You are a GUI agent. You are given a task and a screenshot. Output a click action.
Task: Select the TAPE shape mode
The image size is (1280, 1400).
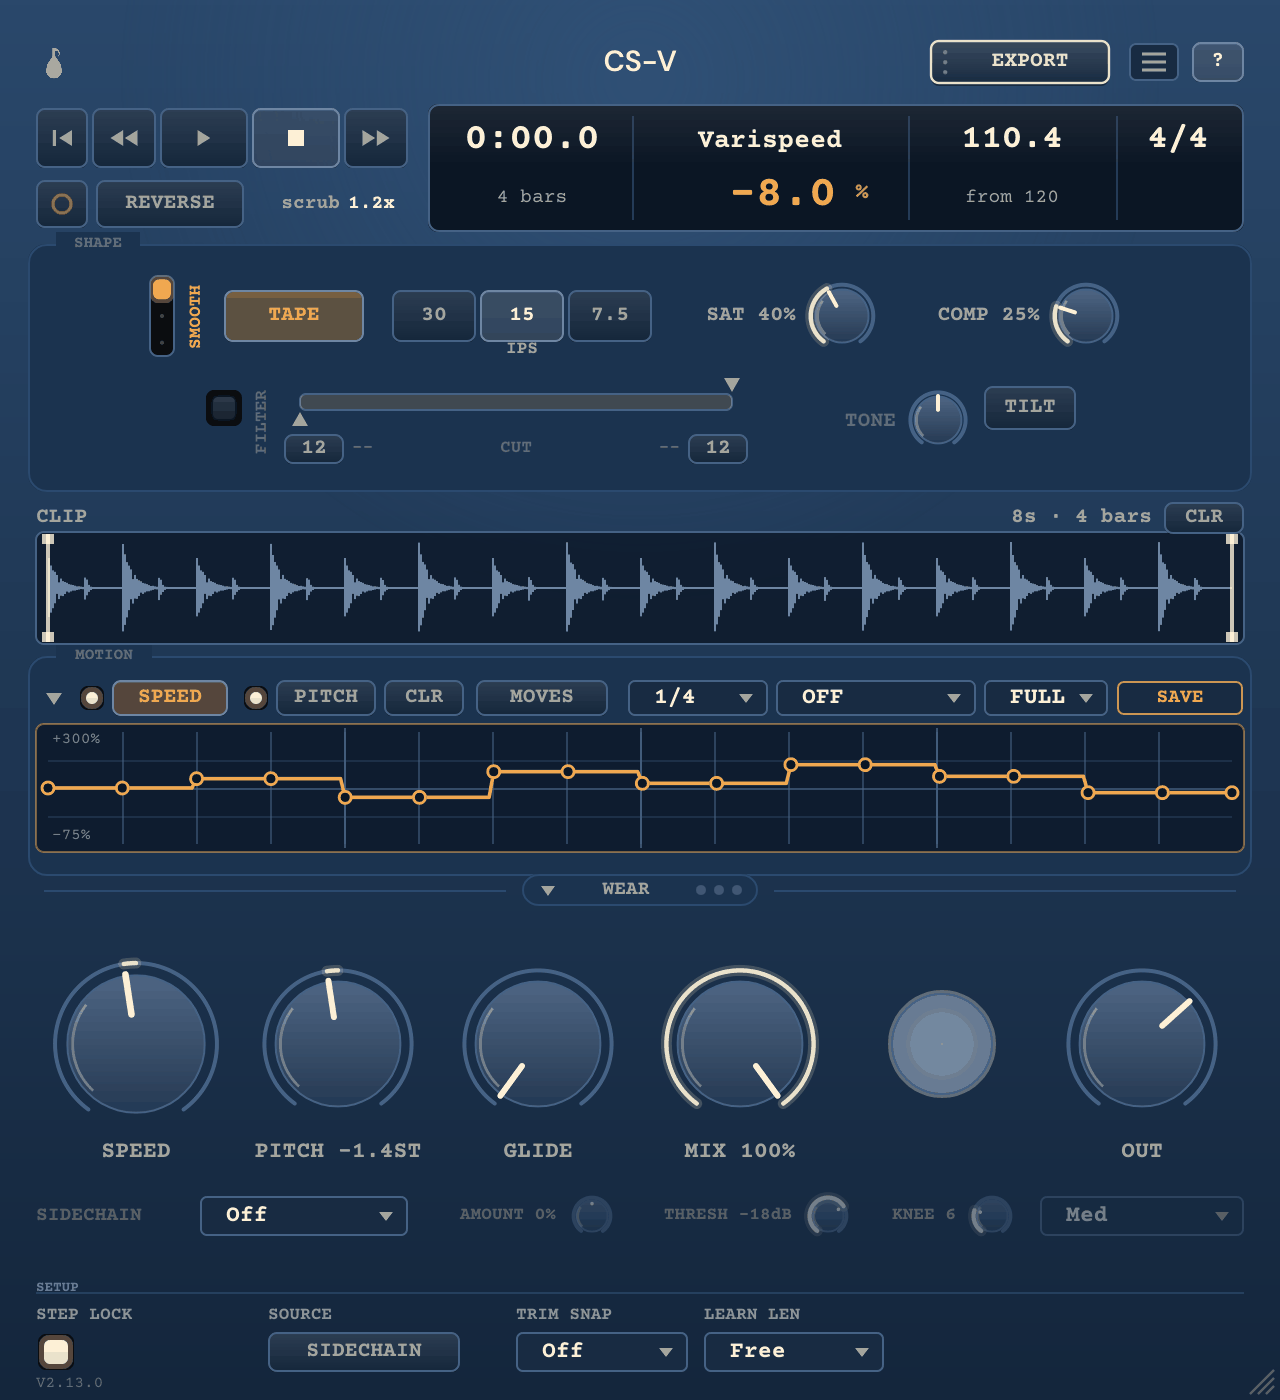coord(294,316)
